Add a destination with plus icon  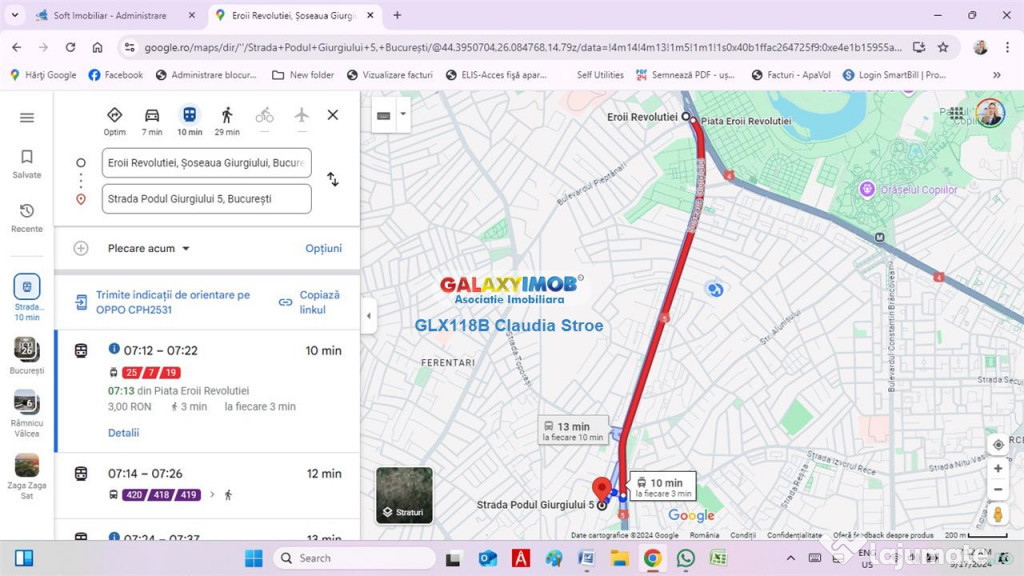pos(80,248)
